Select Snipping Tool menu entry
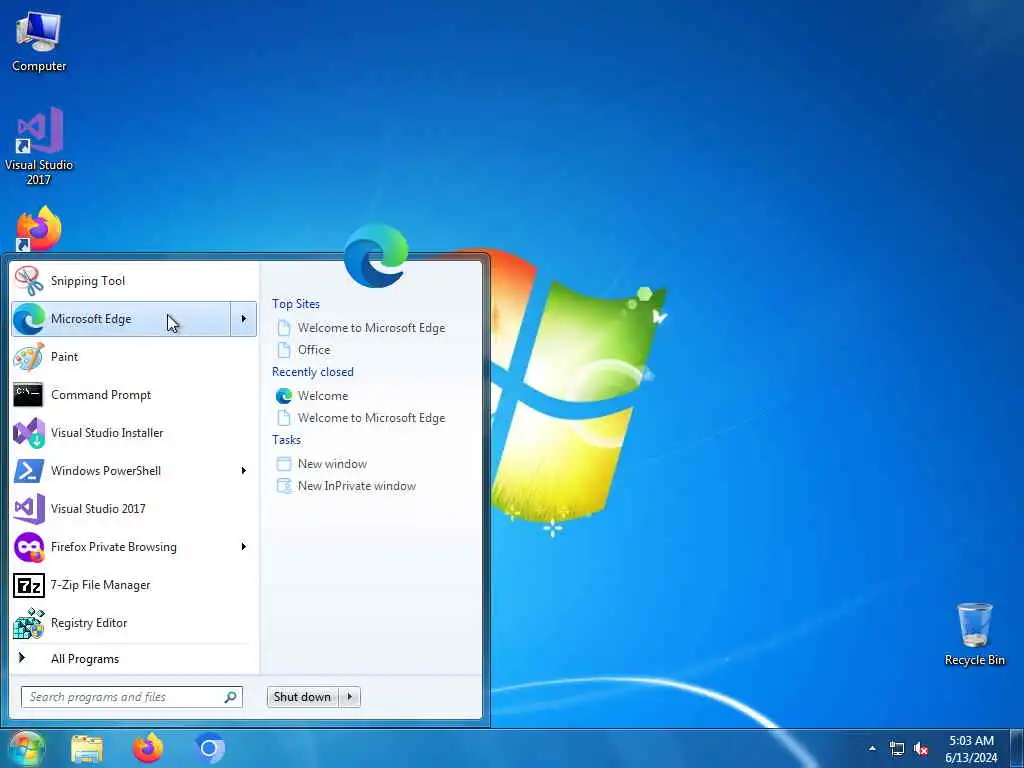This screenshot has height=768, width=1024. click(x=134, y=281)
